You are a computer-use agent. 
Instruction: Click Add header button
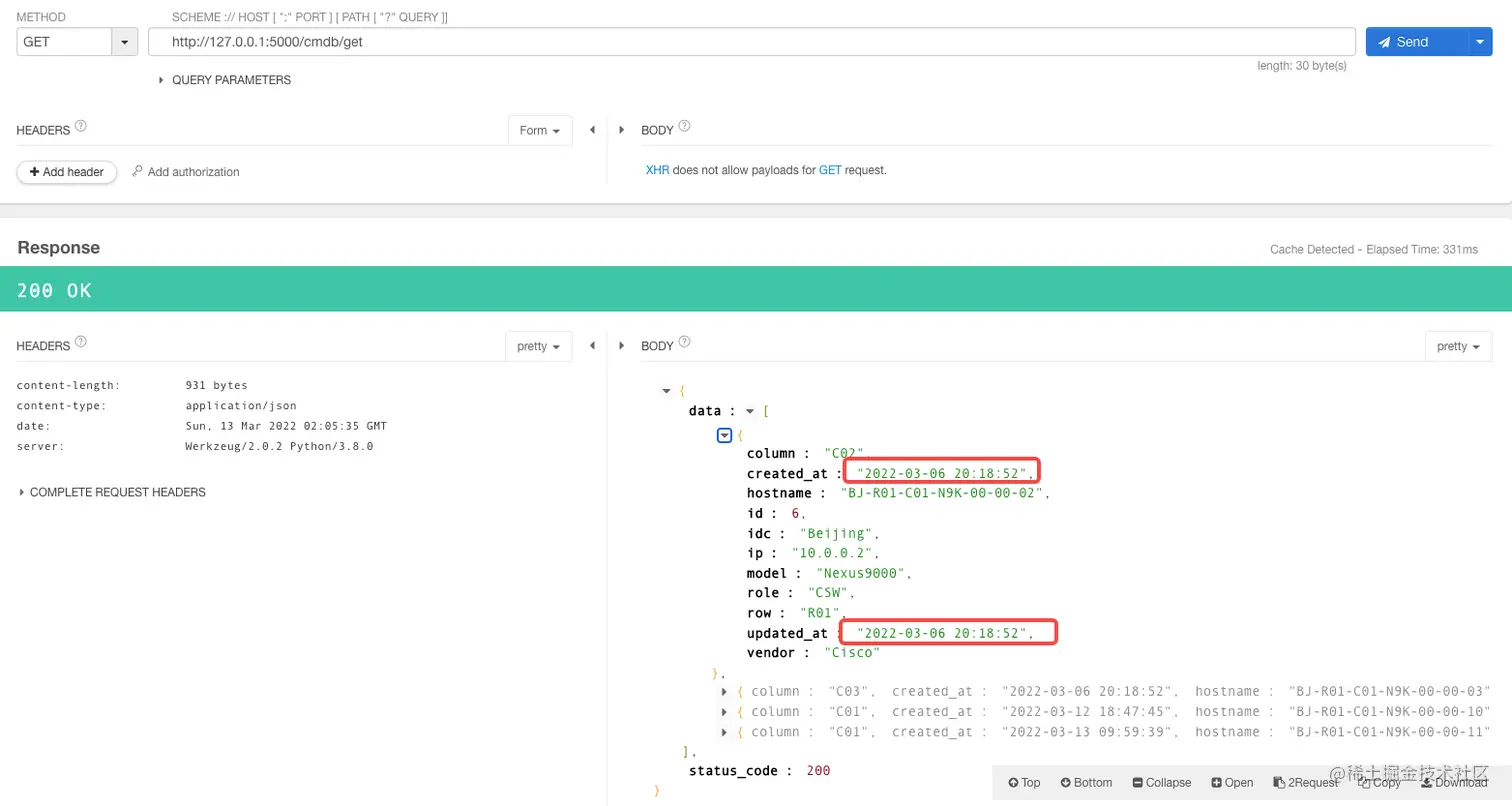(x=67, y=172)
